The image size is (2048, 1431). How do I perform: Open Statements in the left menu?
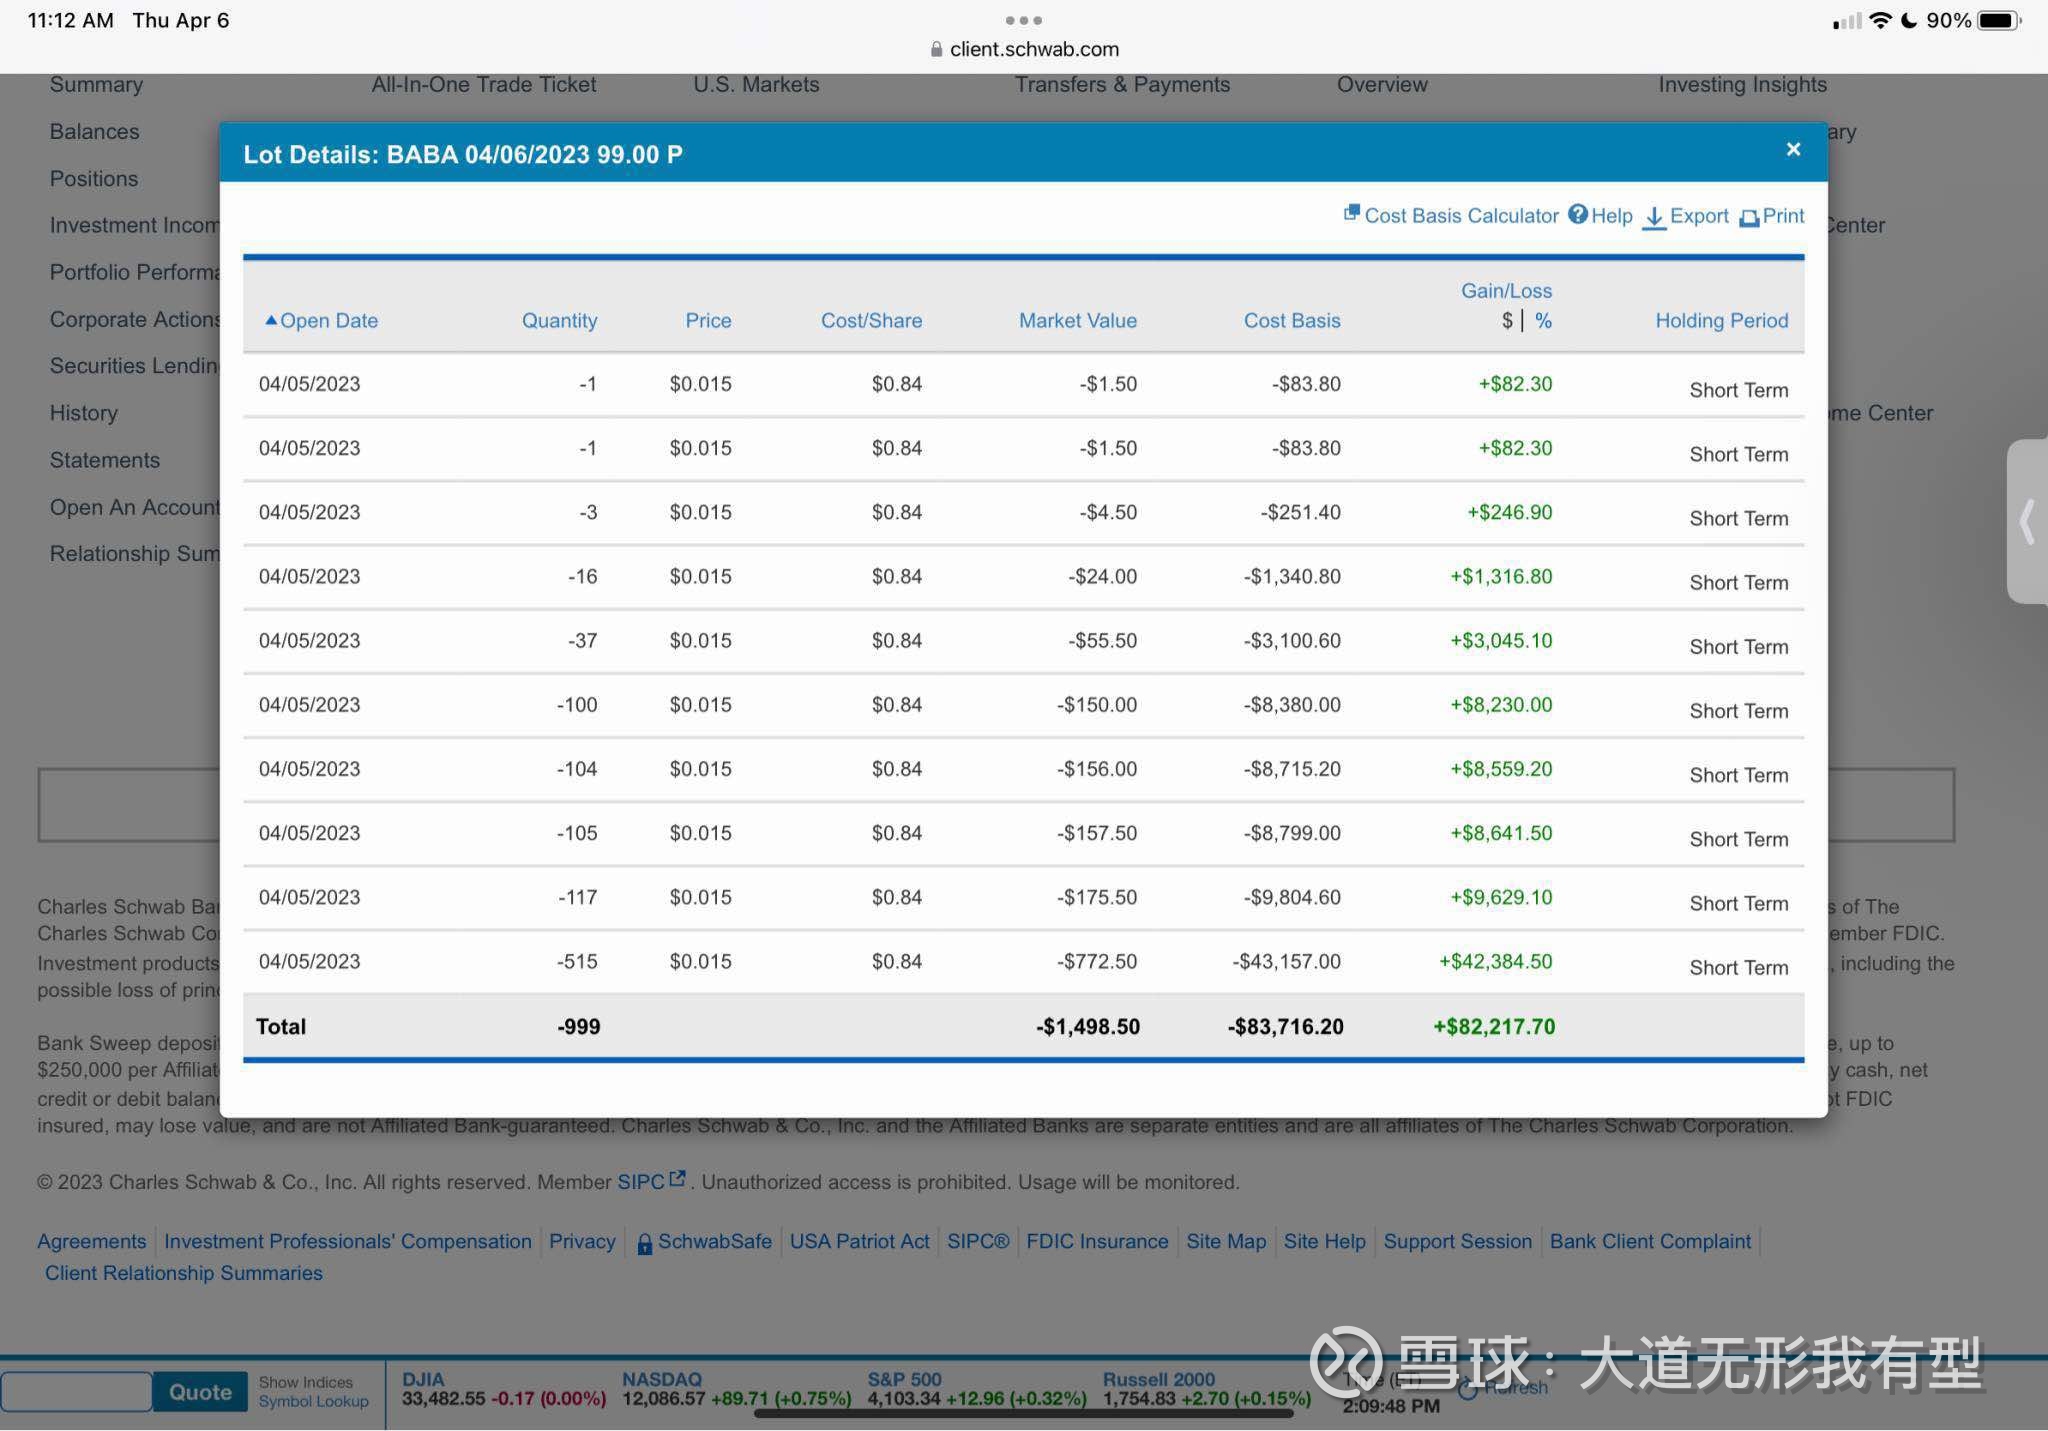(x=104, y=459)
